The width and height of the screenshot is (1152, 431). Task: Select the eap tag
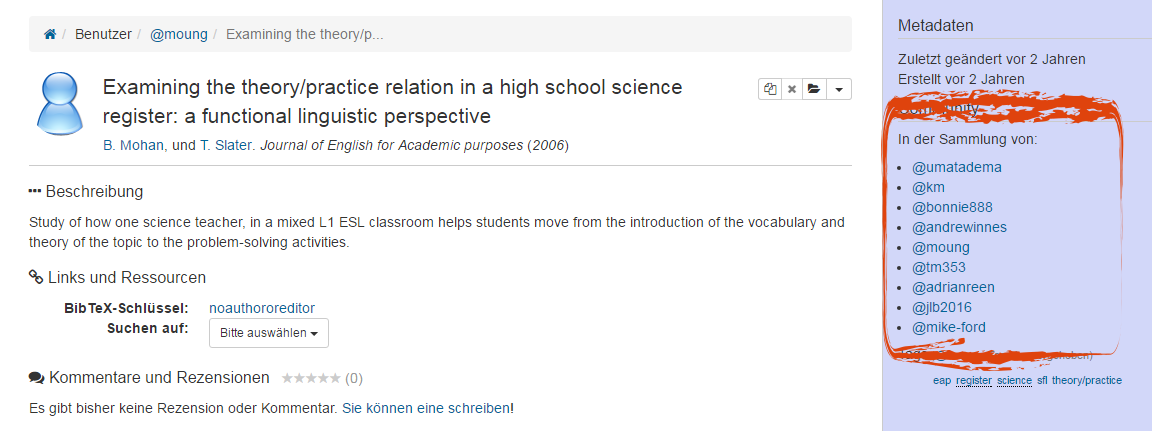942,380
